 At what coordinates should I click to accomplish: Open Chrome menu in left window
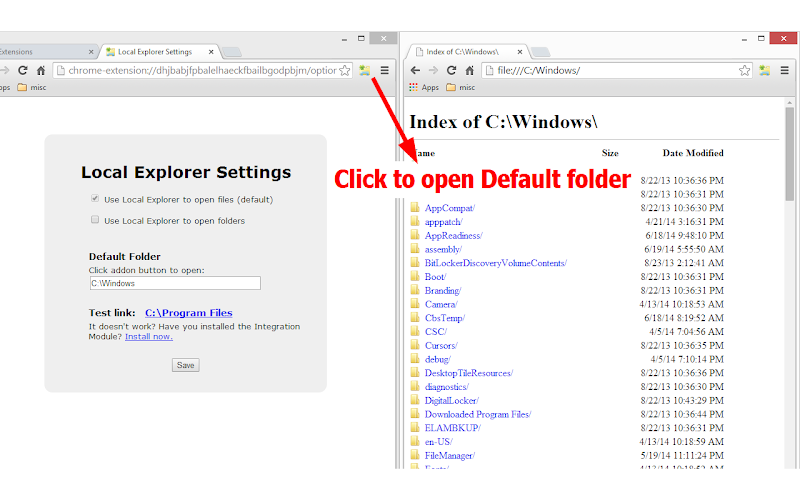pyautogui.click(x=385, y=70)
